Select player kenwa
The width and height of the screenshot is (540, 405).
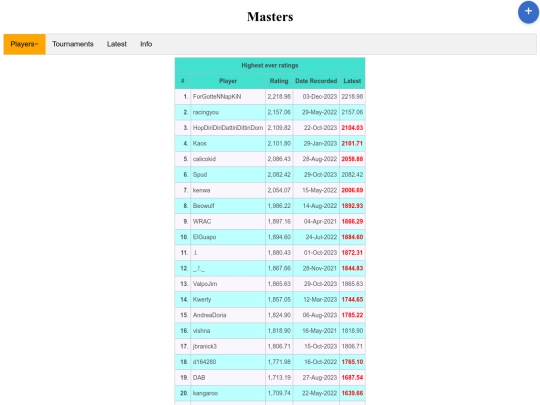201,190
